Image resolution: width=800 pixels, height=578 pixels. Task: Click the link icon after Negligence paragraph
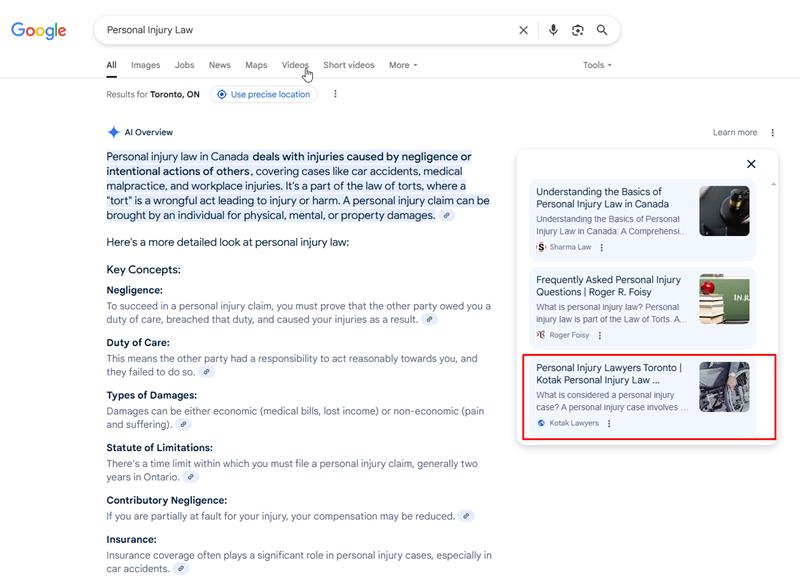coord(430,320)
